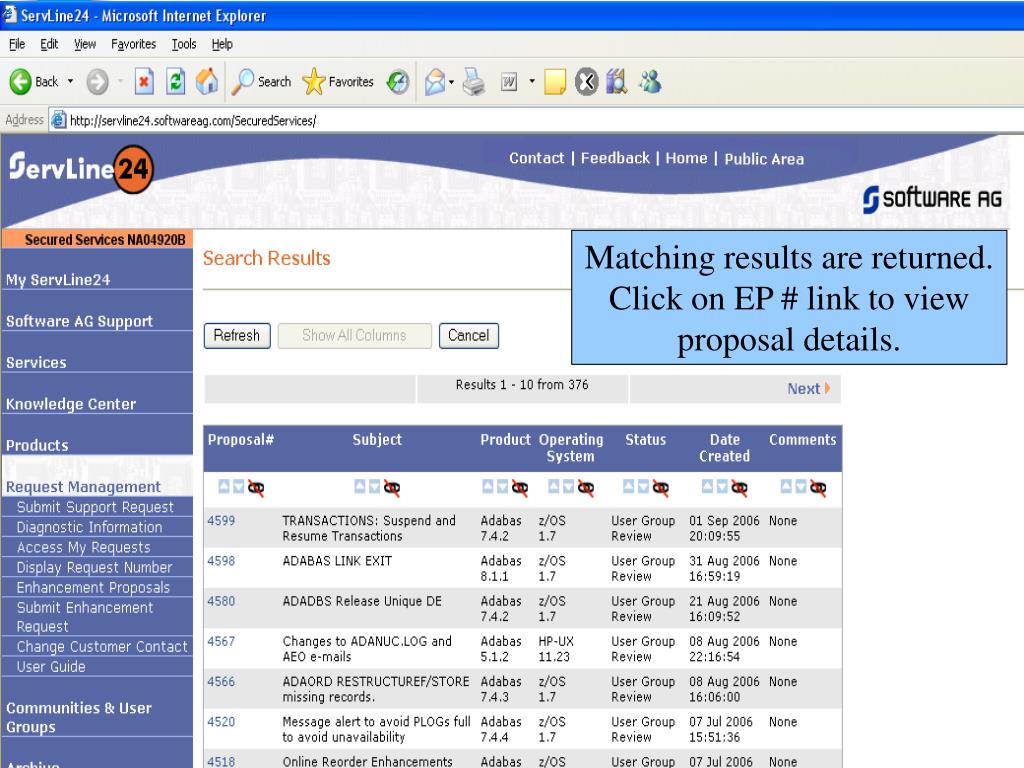Click the Feedback header link
Screen dimensions: 1024x768
coord(615,158)
